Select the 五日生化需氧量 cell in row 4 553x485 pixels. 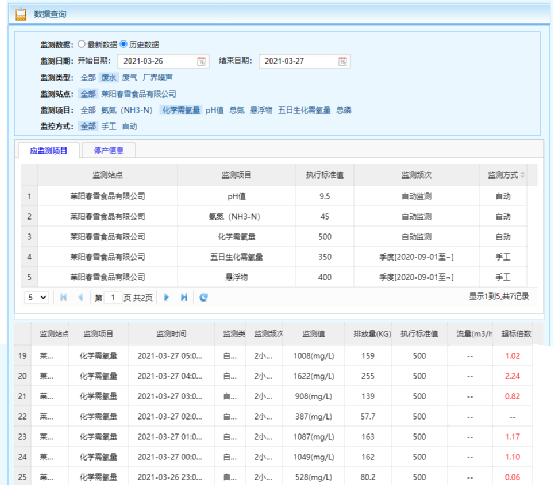pos(236,257)
